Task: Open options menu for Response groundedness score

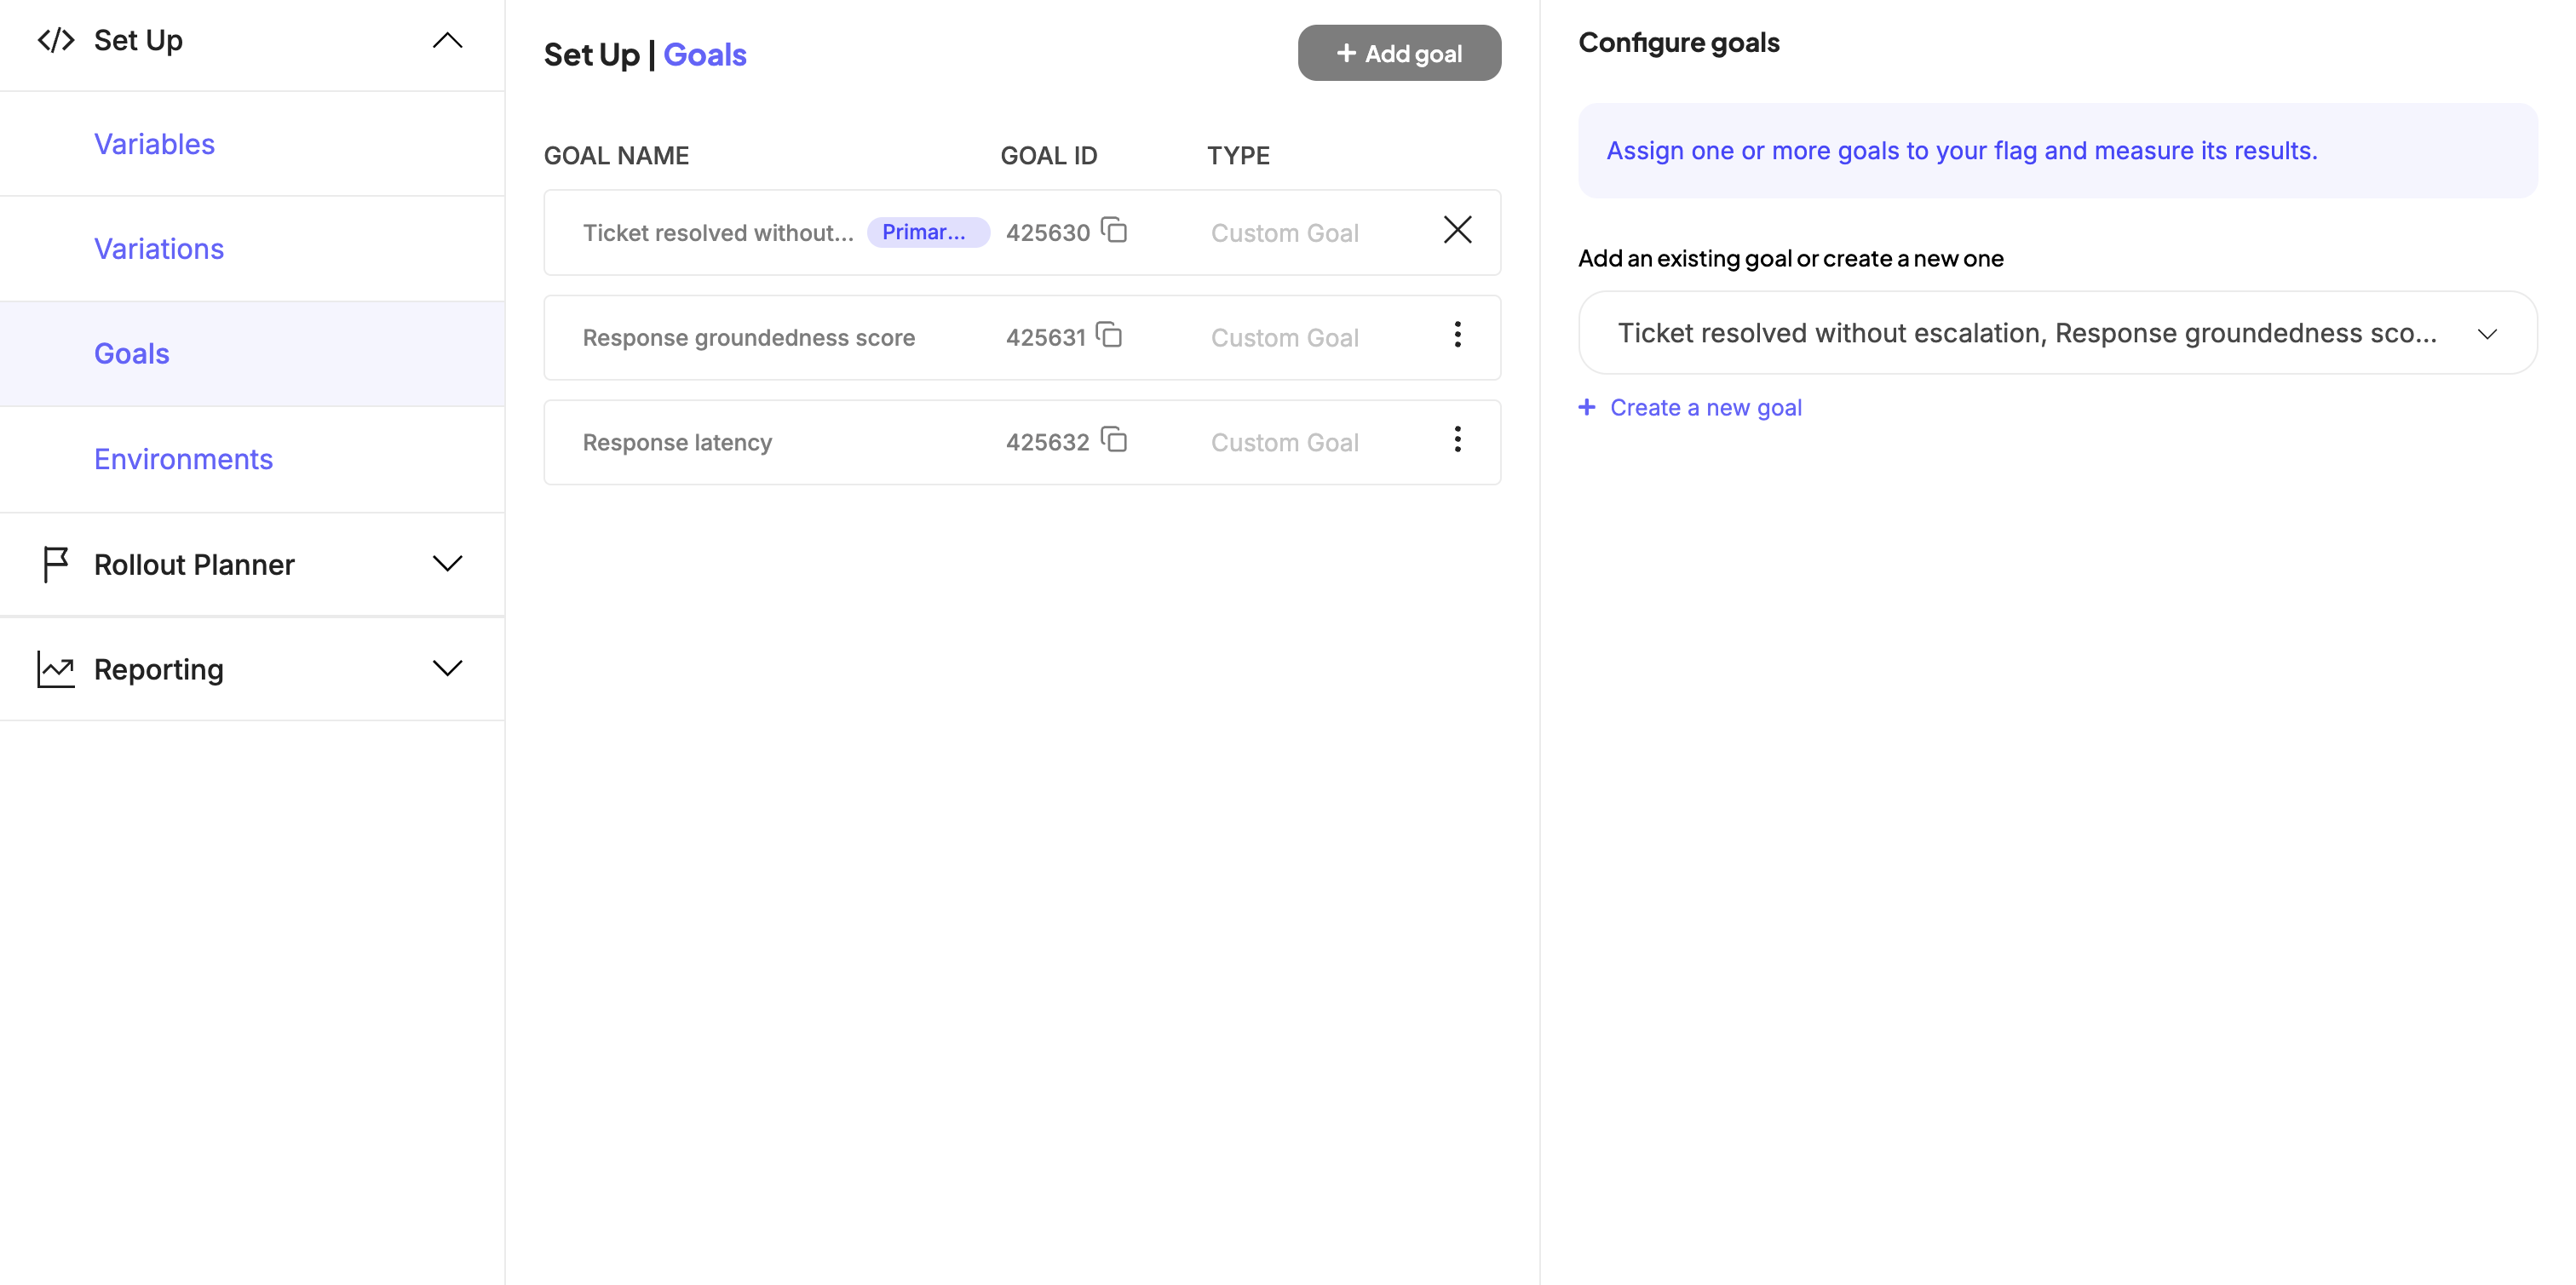Action: 1457,334
